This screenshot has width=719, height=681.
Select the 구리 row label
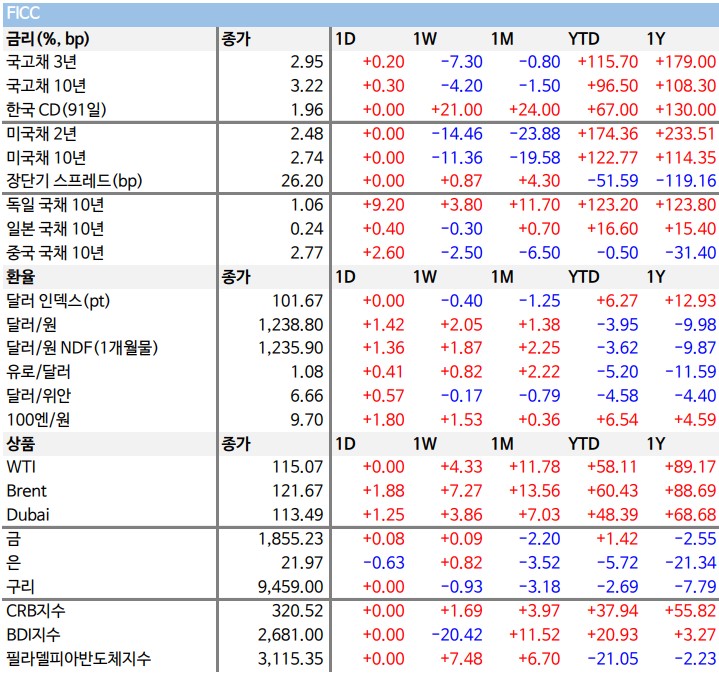(x=20, y=587)
